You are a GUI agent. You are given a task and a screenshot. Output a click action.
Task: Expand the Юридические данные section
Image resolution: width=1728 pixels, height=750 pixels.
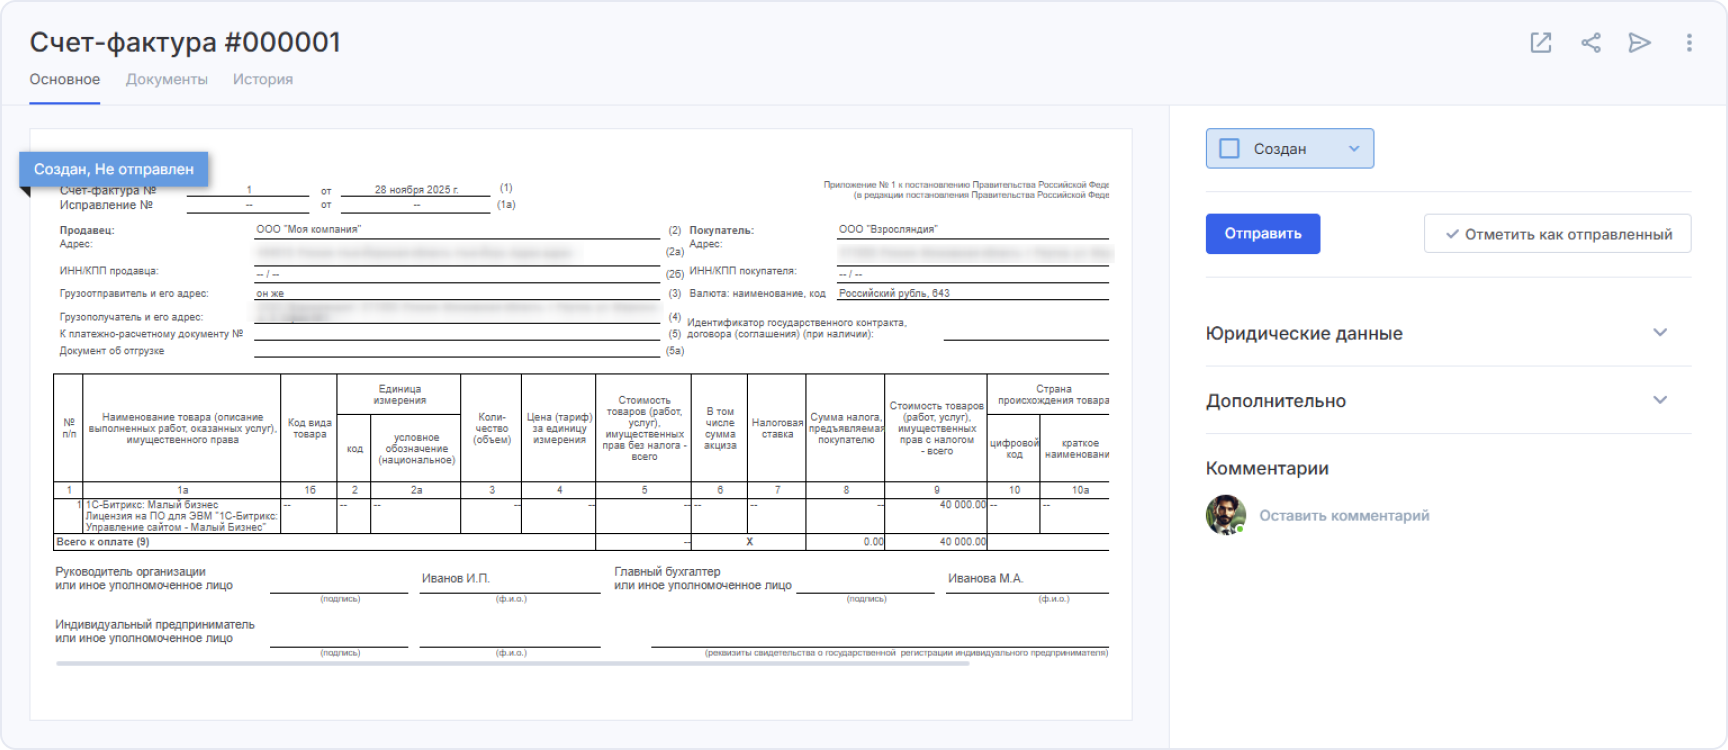pos(1660,333)
